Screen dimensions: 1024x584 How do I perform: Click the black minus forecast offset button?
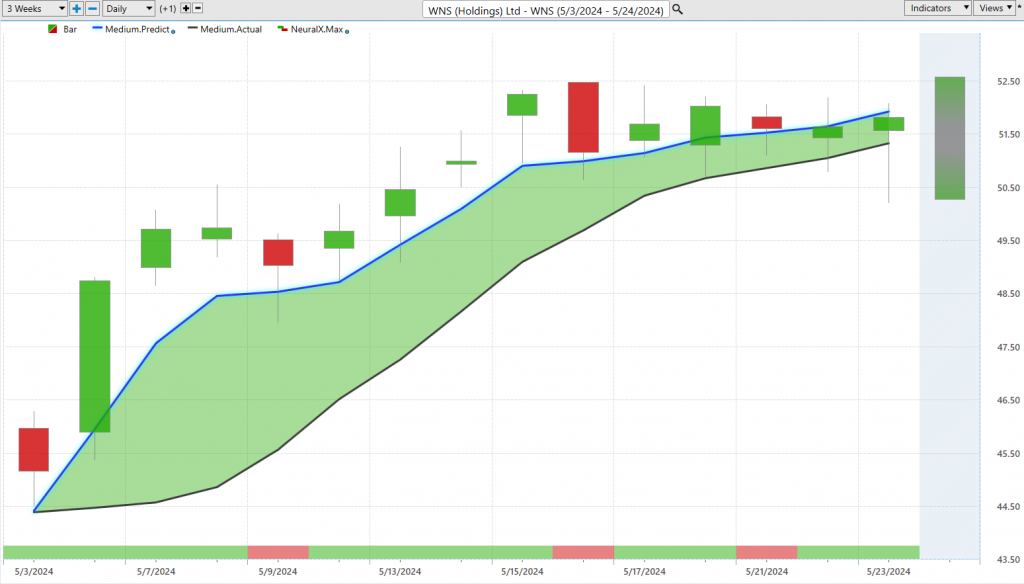[199, 8]
